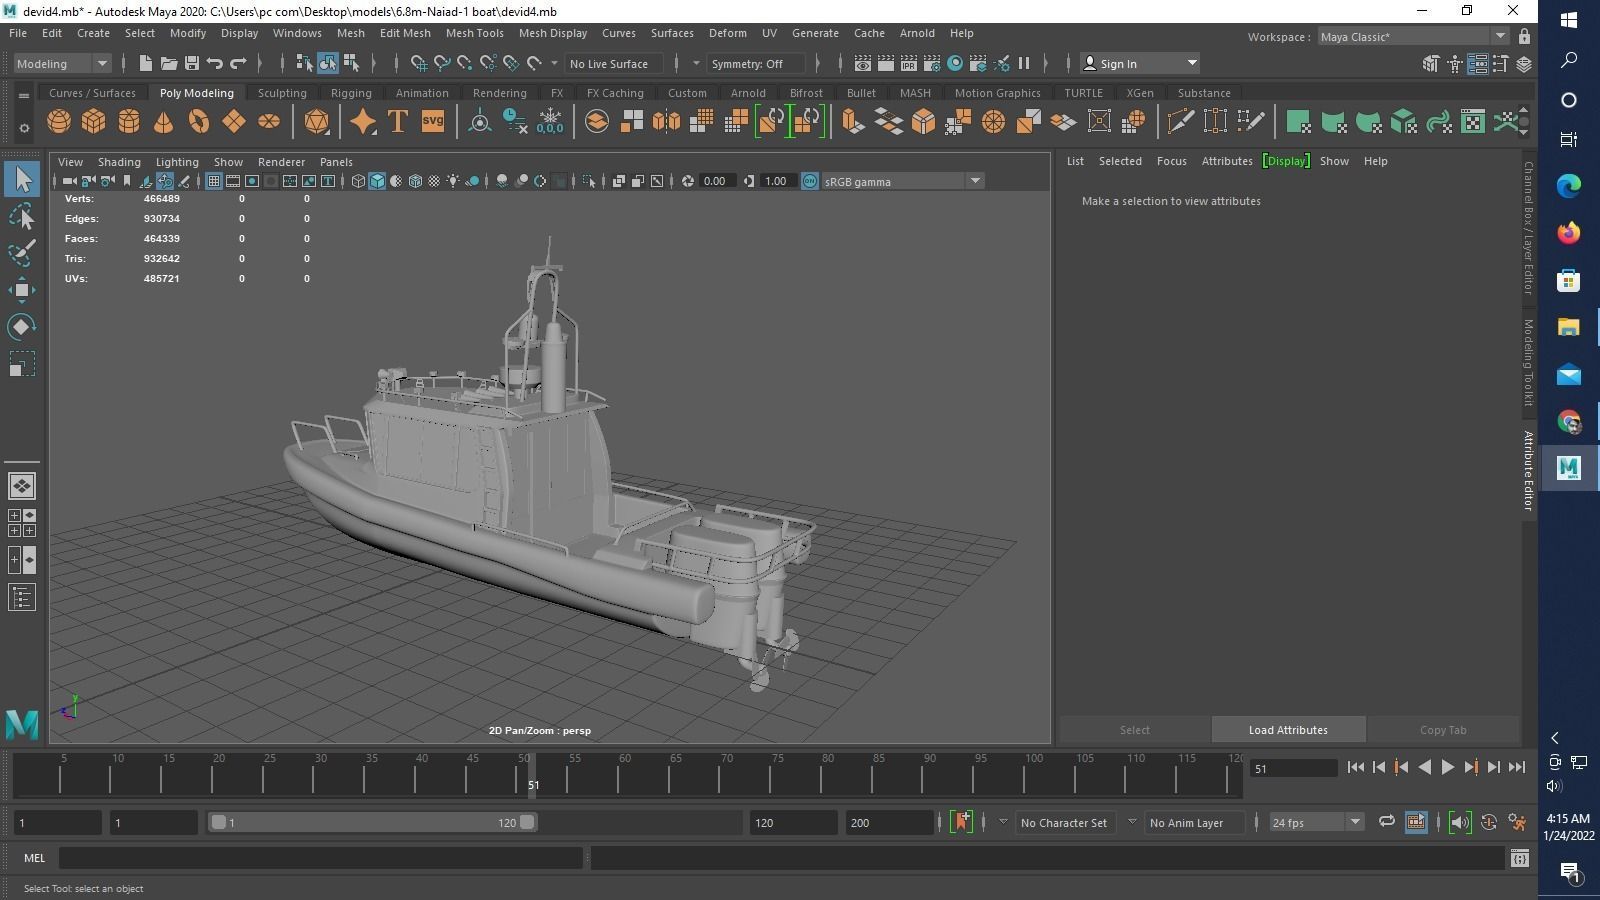
Task: Open the No Live Surface field
Action: click(613, 63)
